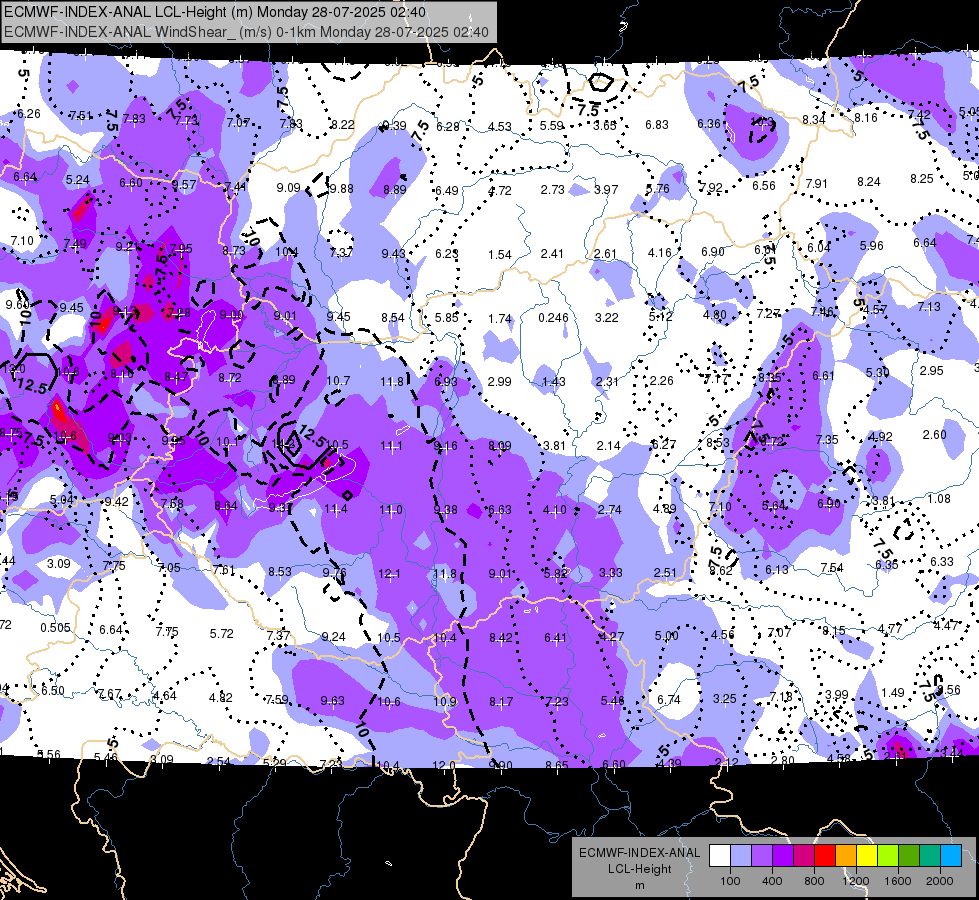Click the light blue legend swatch above 100
This screenshot has width=979, height=900.
point(741,856)
